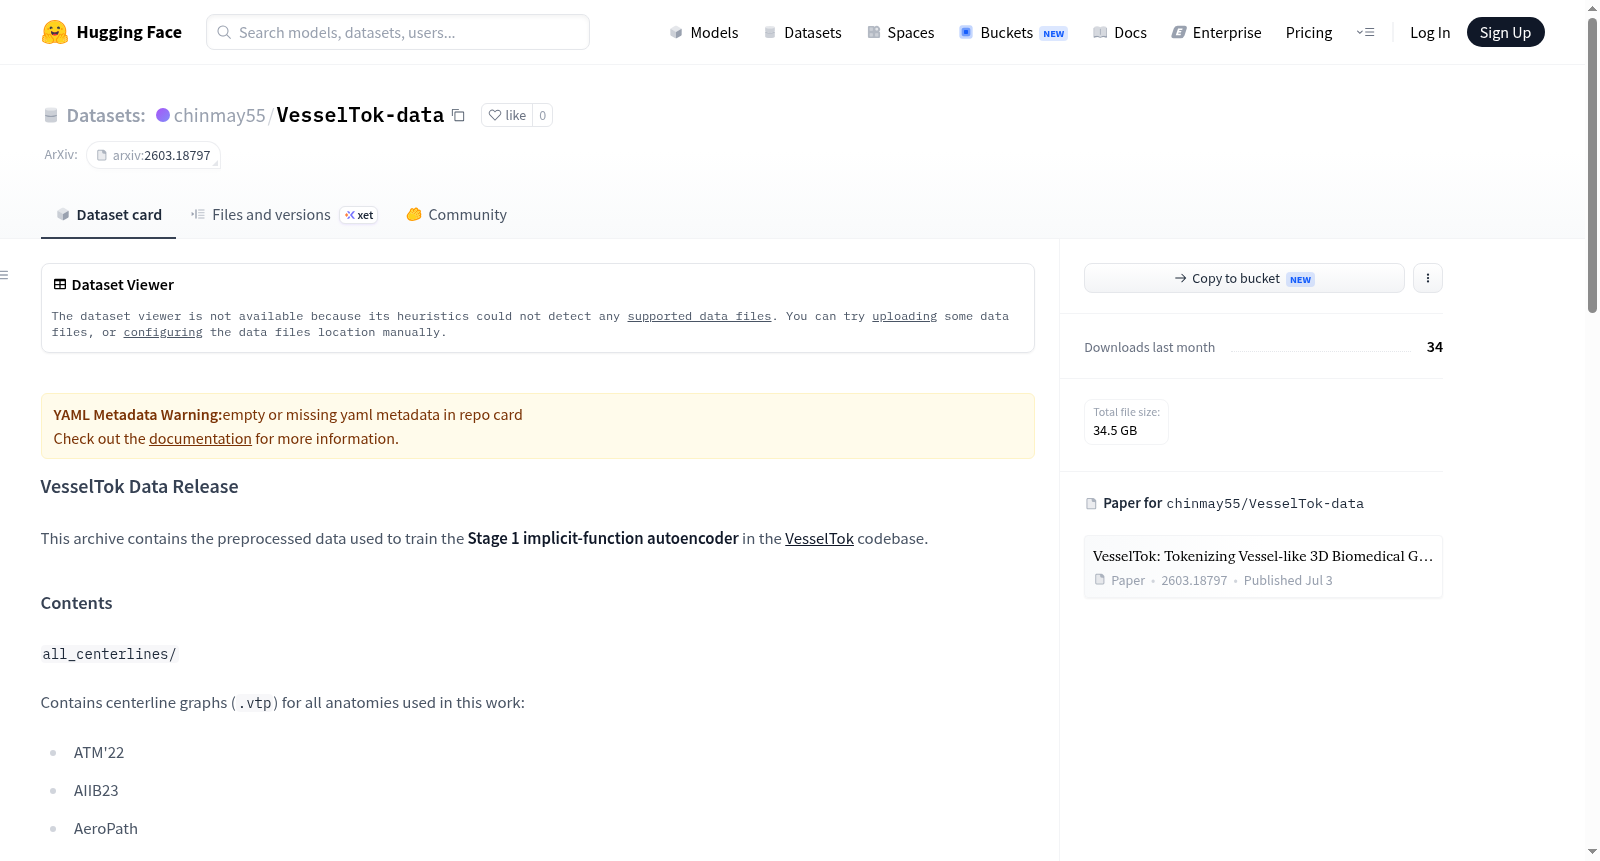
Task: Go to Spaces in the navigation
Action: coord(901,32)
